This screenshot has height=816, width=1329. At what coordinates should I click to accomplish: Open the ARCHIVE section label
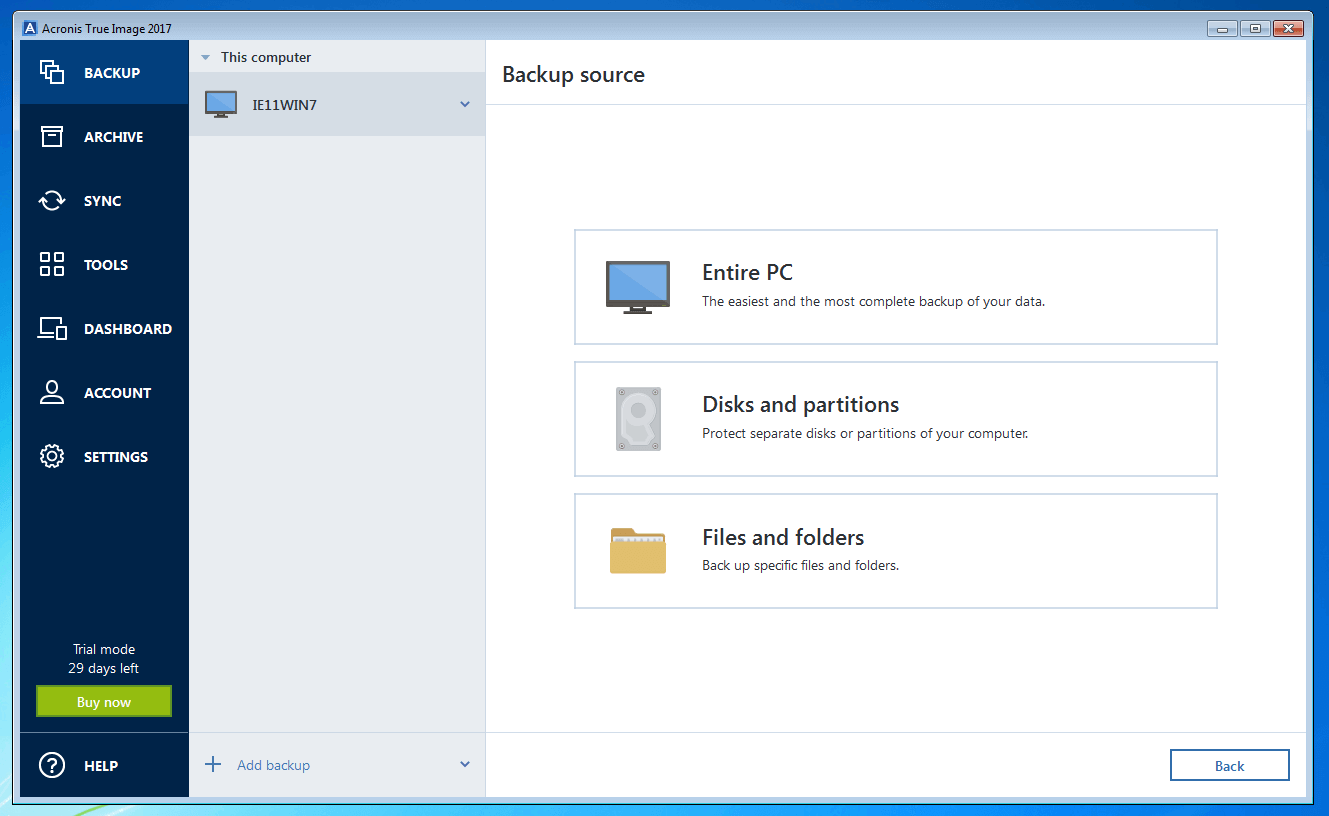click(114, 137)
